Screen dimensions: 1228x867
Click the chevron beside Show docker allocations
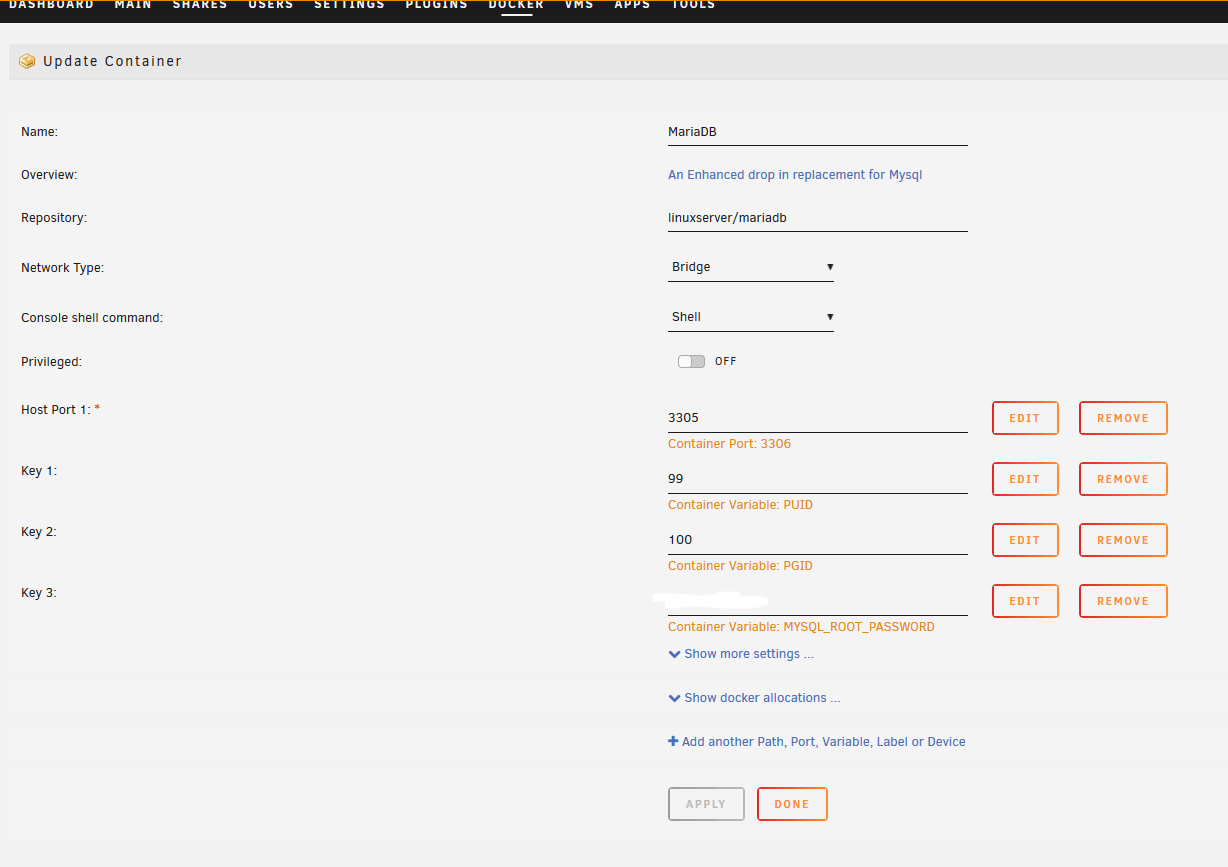[x=674, y=698]
